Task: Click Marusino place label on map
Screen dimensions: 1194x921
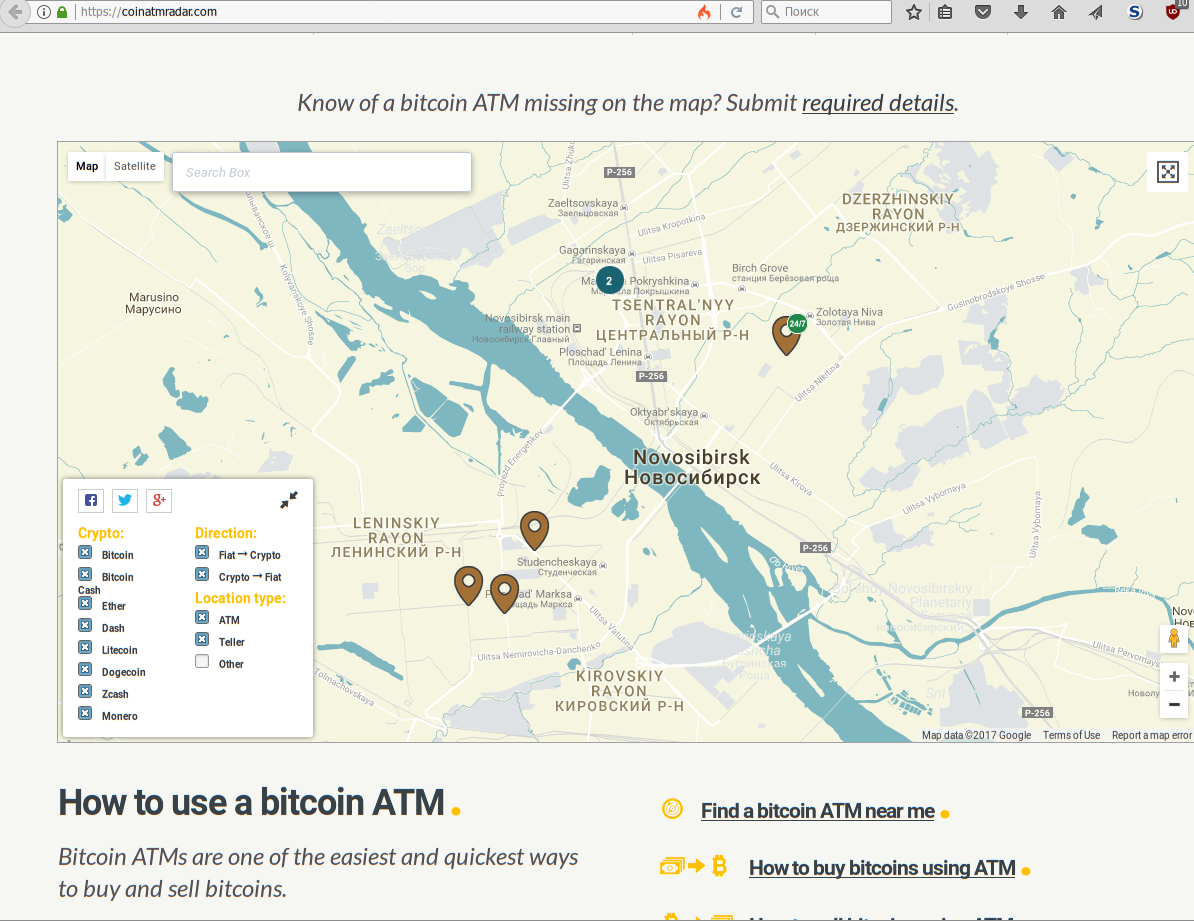Action: coord(154,303)
